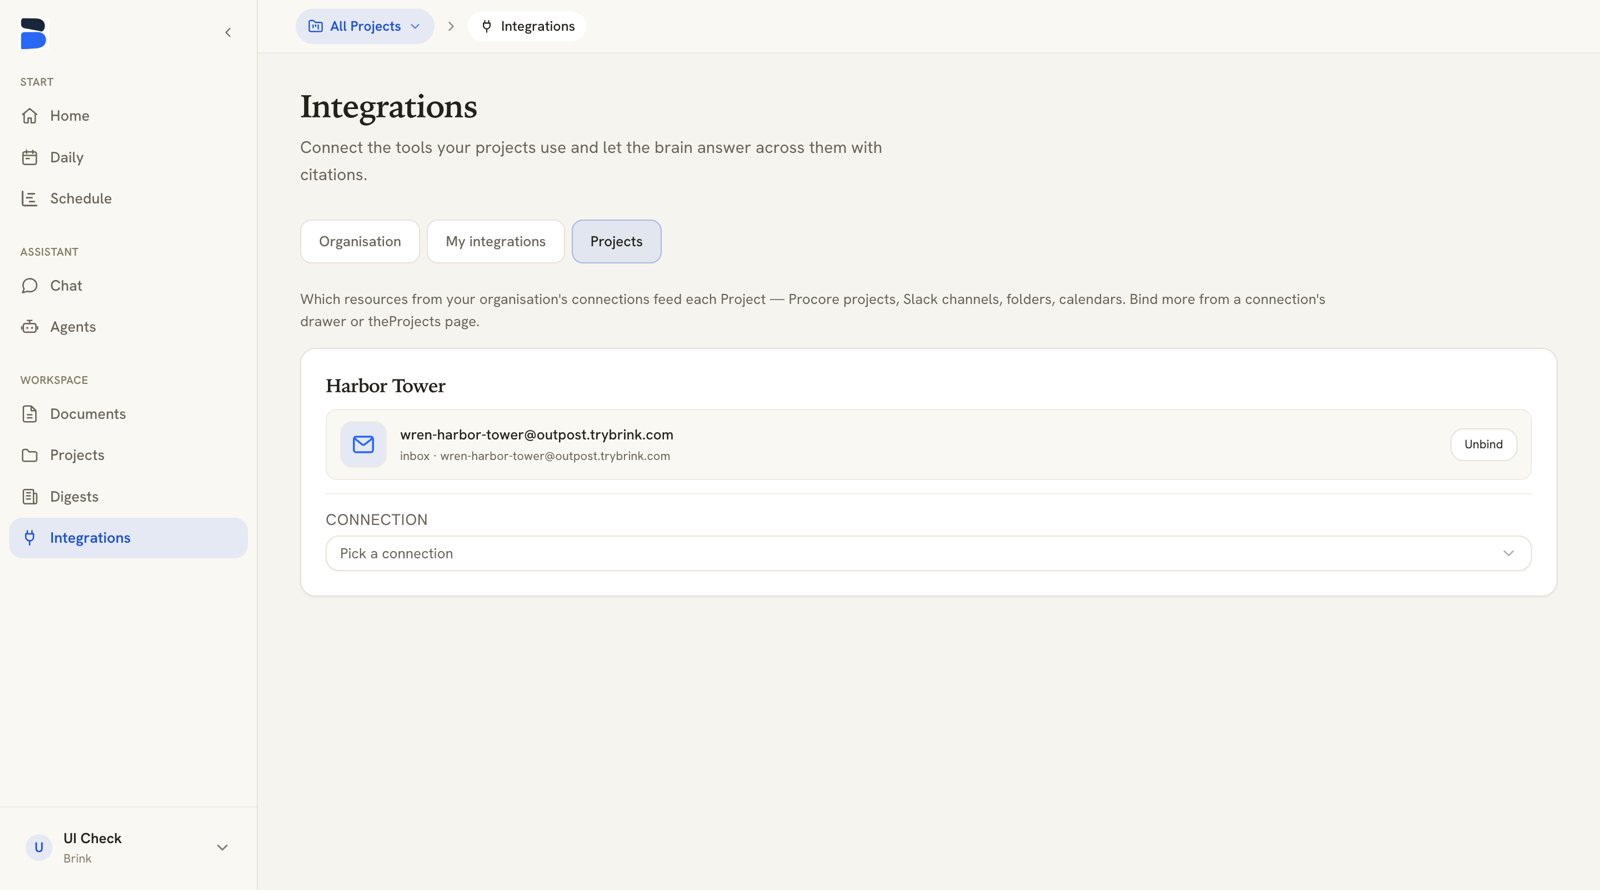Click the Documents file icon
1600x890 pixels.
[30, 414]
